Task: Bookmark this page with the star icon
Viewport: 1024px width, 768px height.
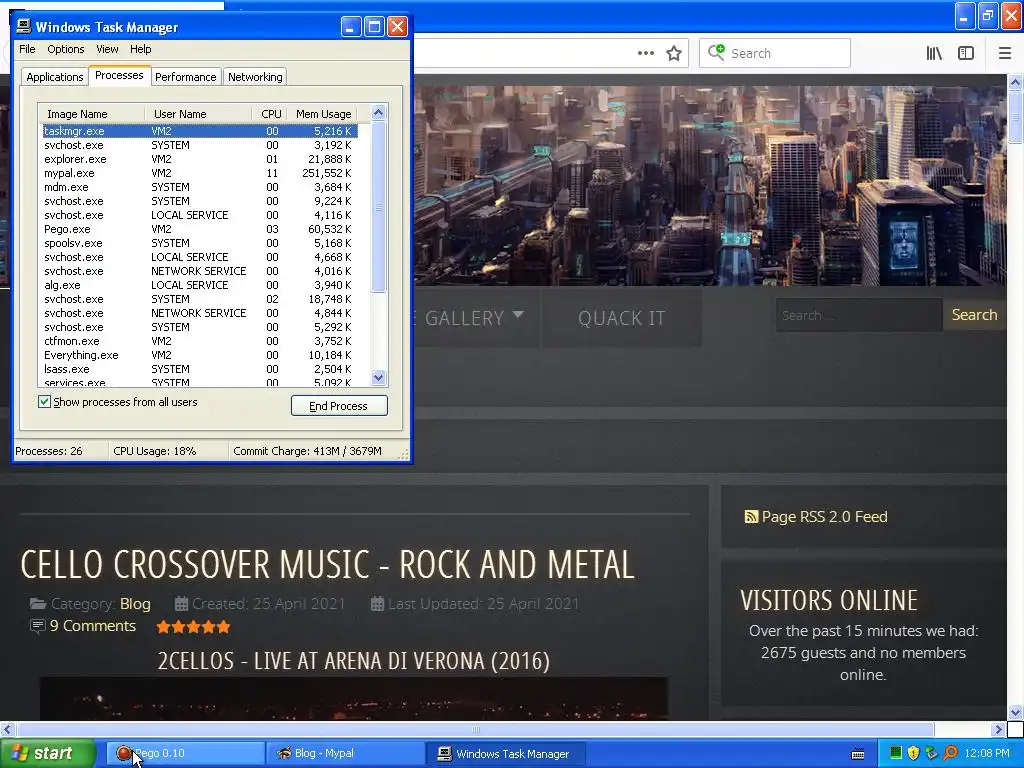Action: (x=674, y=54)
